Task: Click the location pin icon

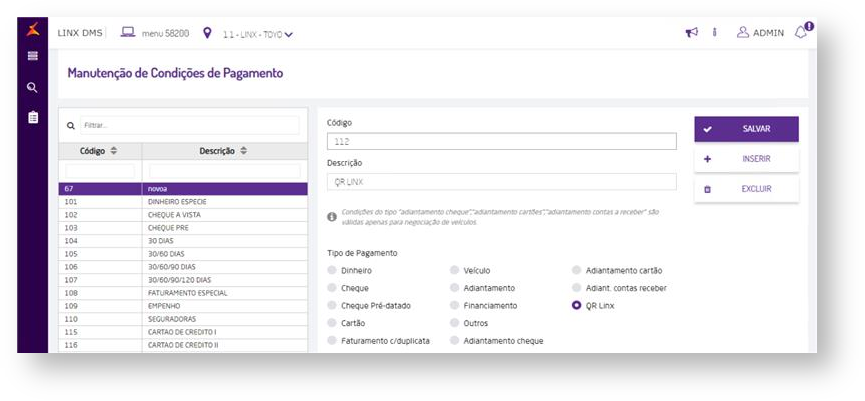Action: (207, 33)
